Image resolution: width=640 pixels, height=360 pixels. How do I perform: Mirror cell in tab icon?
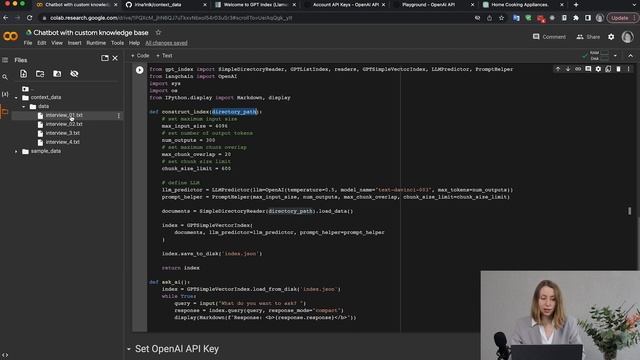click(x=608, y=69)
